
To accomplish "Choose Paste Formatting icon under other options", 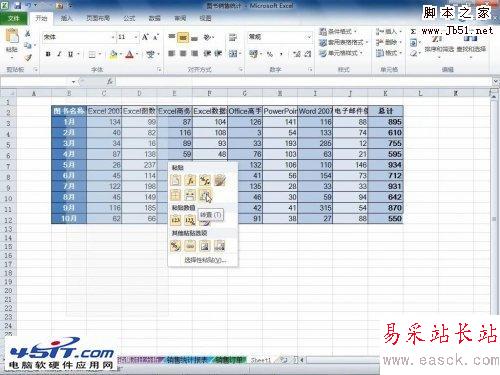I will pyautogui.click(x=176, y=246).
